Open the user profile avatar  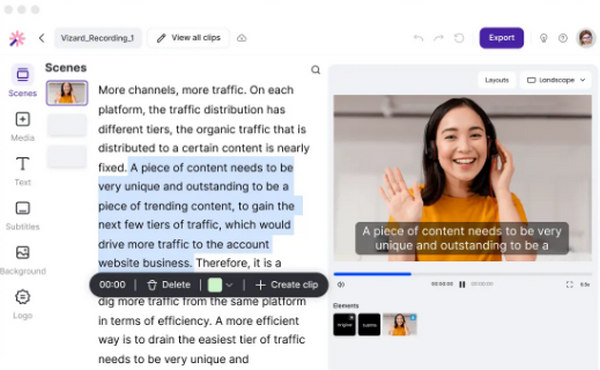click(x=586, y=38)
